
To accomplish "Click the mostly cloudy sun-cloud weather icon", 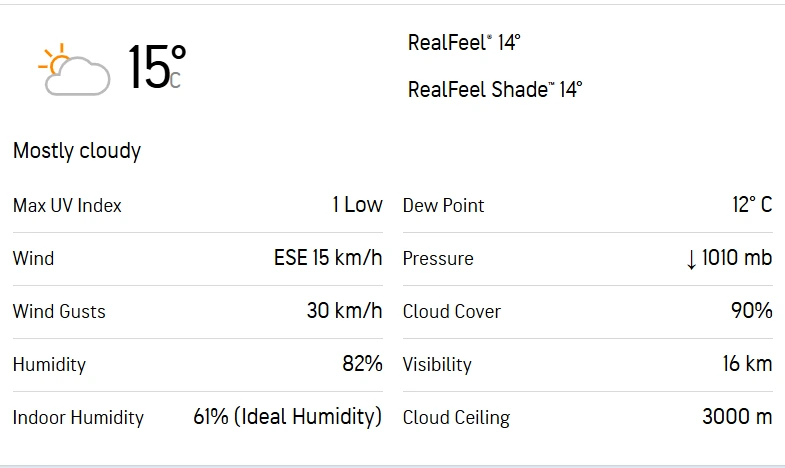I will click(73, 70).
